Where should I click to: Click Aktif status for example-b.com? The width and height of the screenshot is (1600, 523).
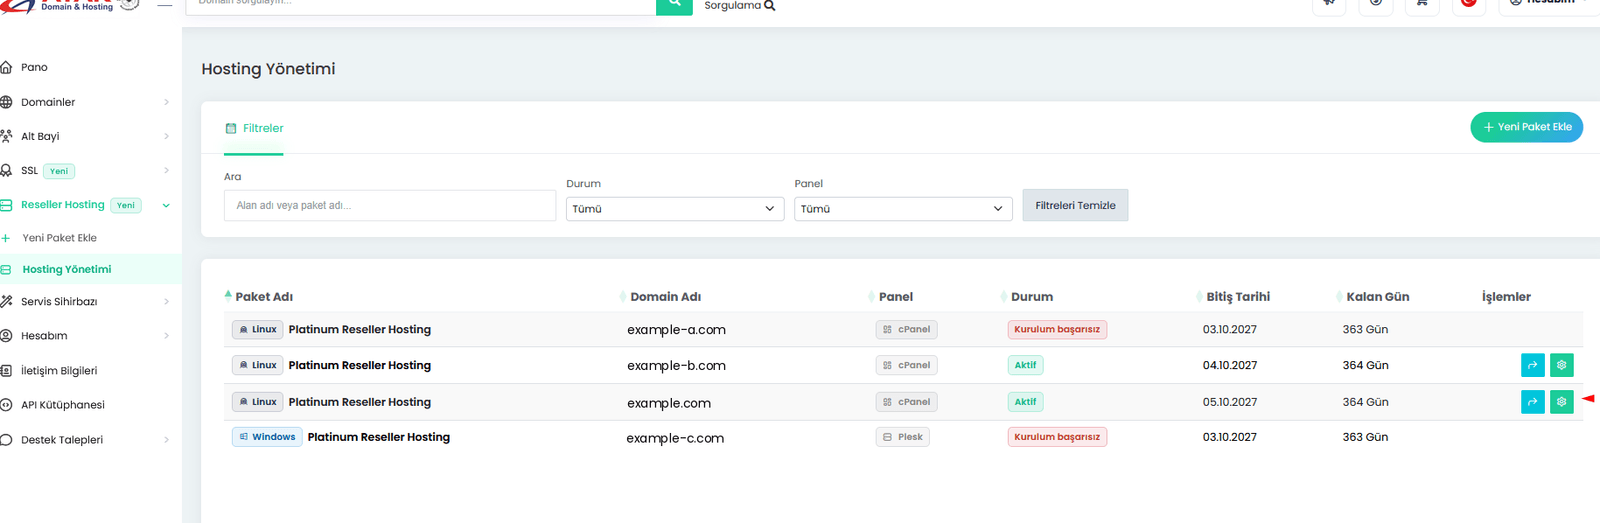(1026, 365)
